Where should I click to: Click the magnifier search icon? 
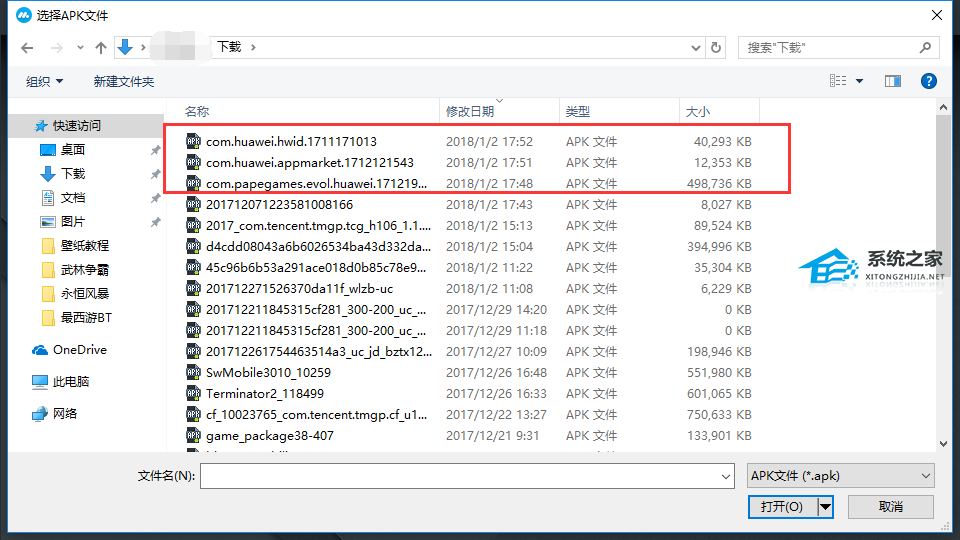[926, 47]
